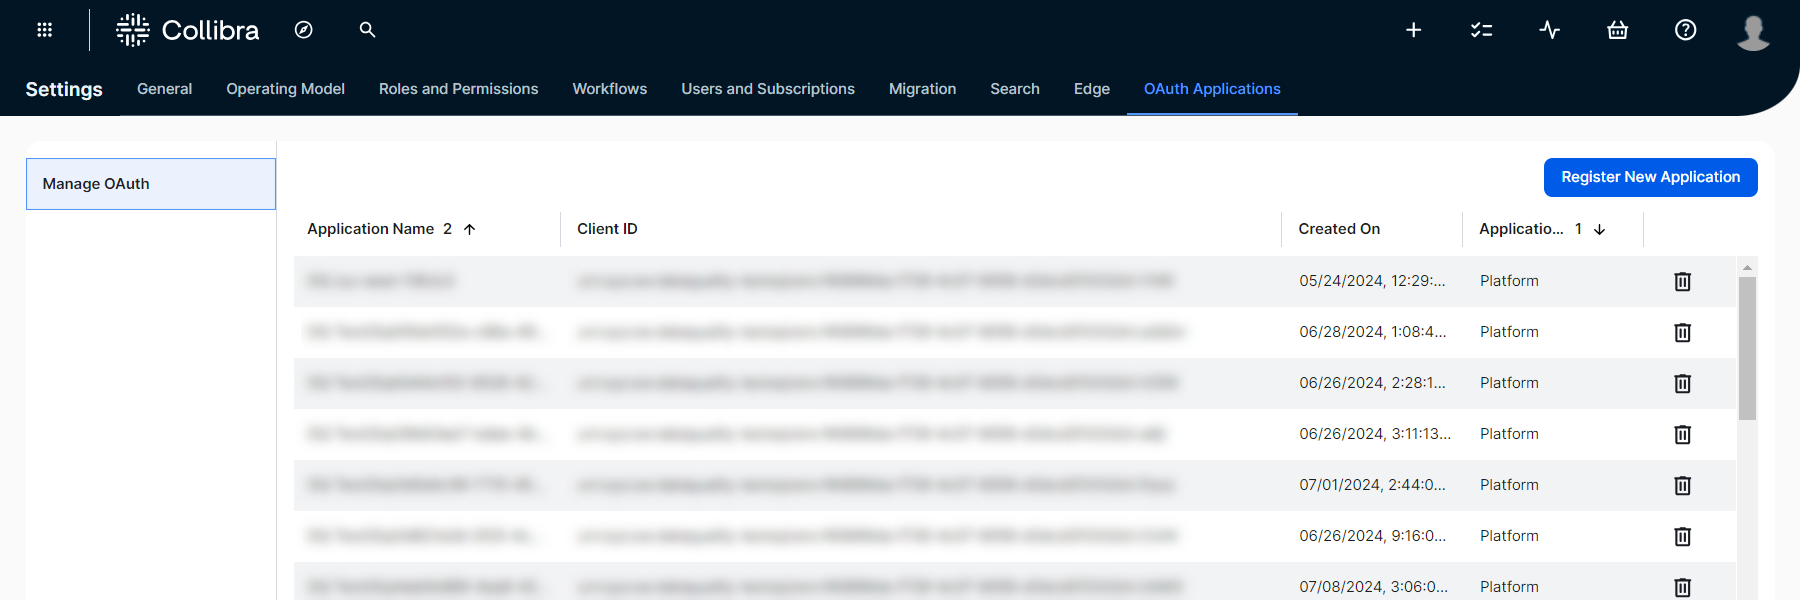
Task: Open the user profile avatar
Action: (1752, 32)
